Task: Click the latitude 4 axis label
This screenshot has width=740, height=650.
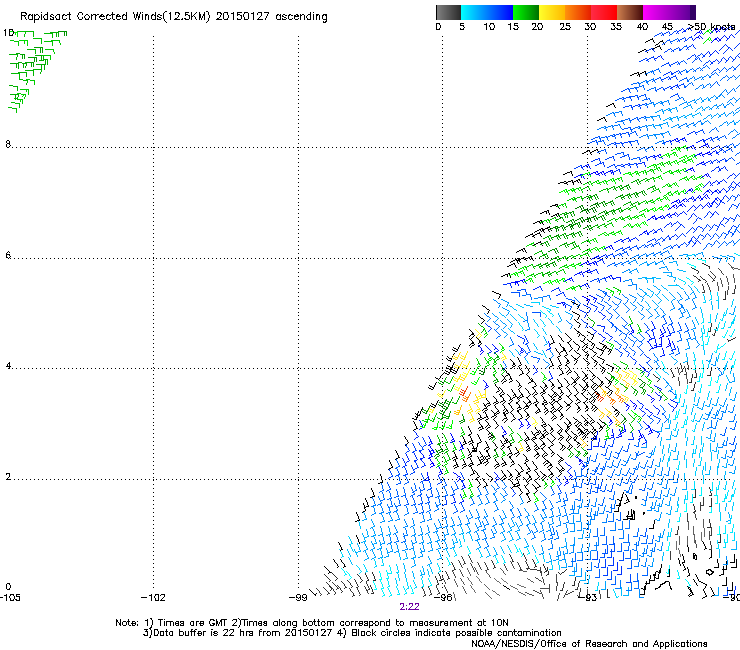Action: 8,366
